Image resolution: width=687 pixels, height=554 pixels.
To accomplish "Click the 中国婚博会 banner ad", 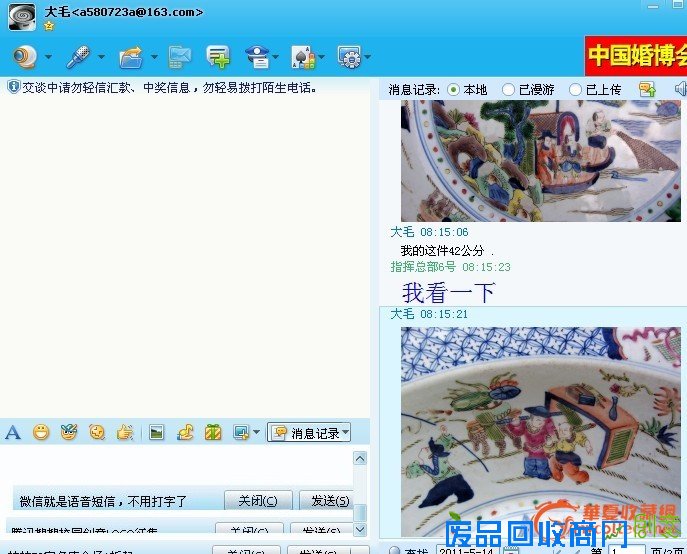I will pos(636,56).
